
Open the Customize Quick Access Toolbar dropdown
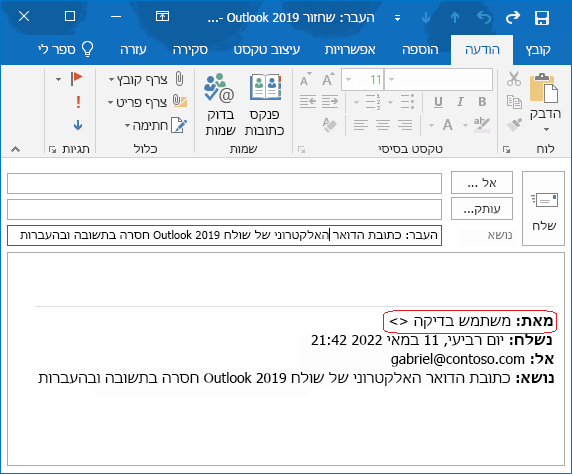(397, 18)
